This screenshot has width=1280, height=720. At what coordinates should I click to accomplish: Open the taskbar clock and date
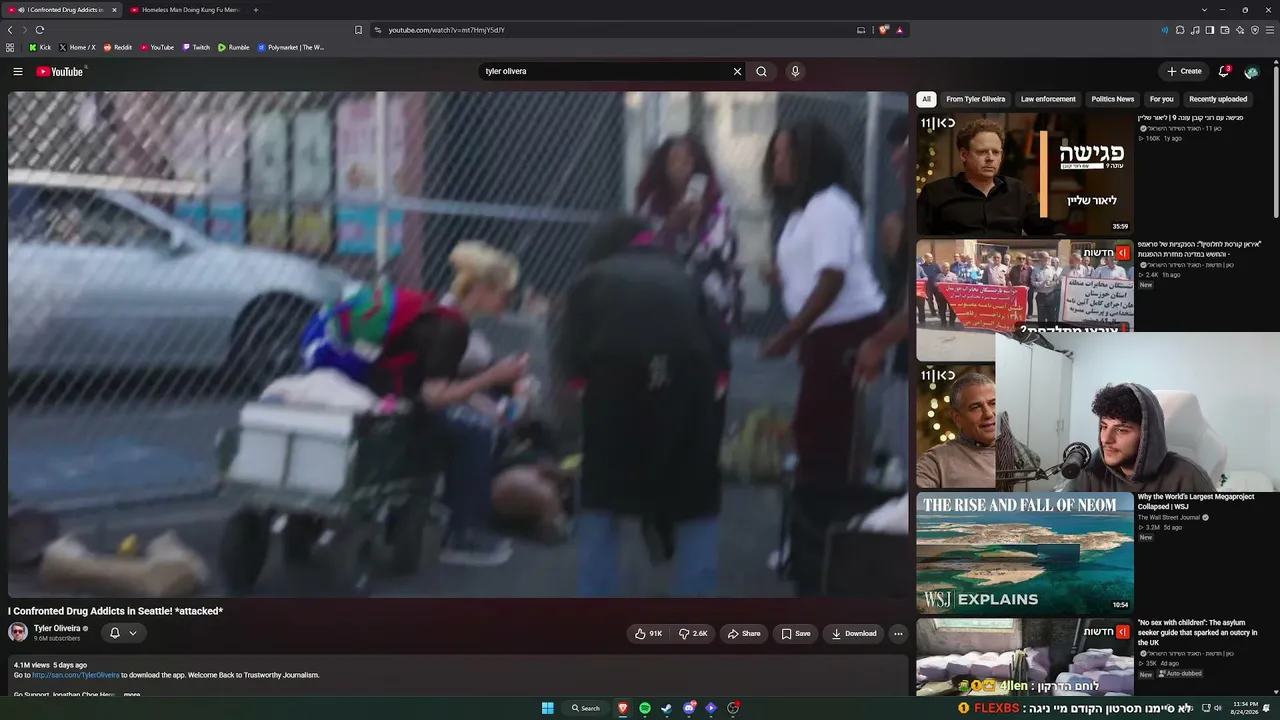pos(1245,708)
